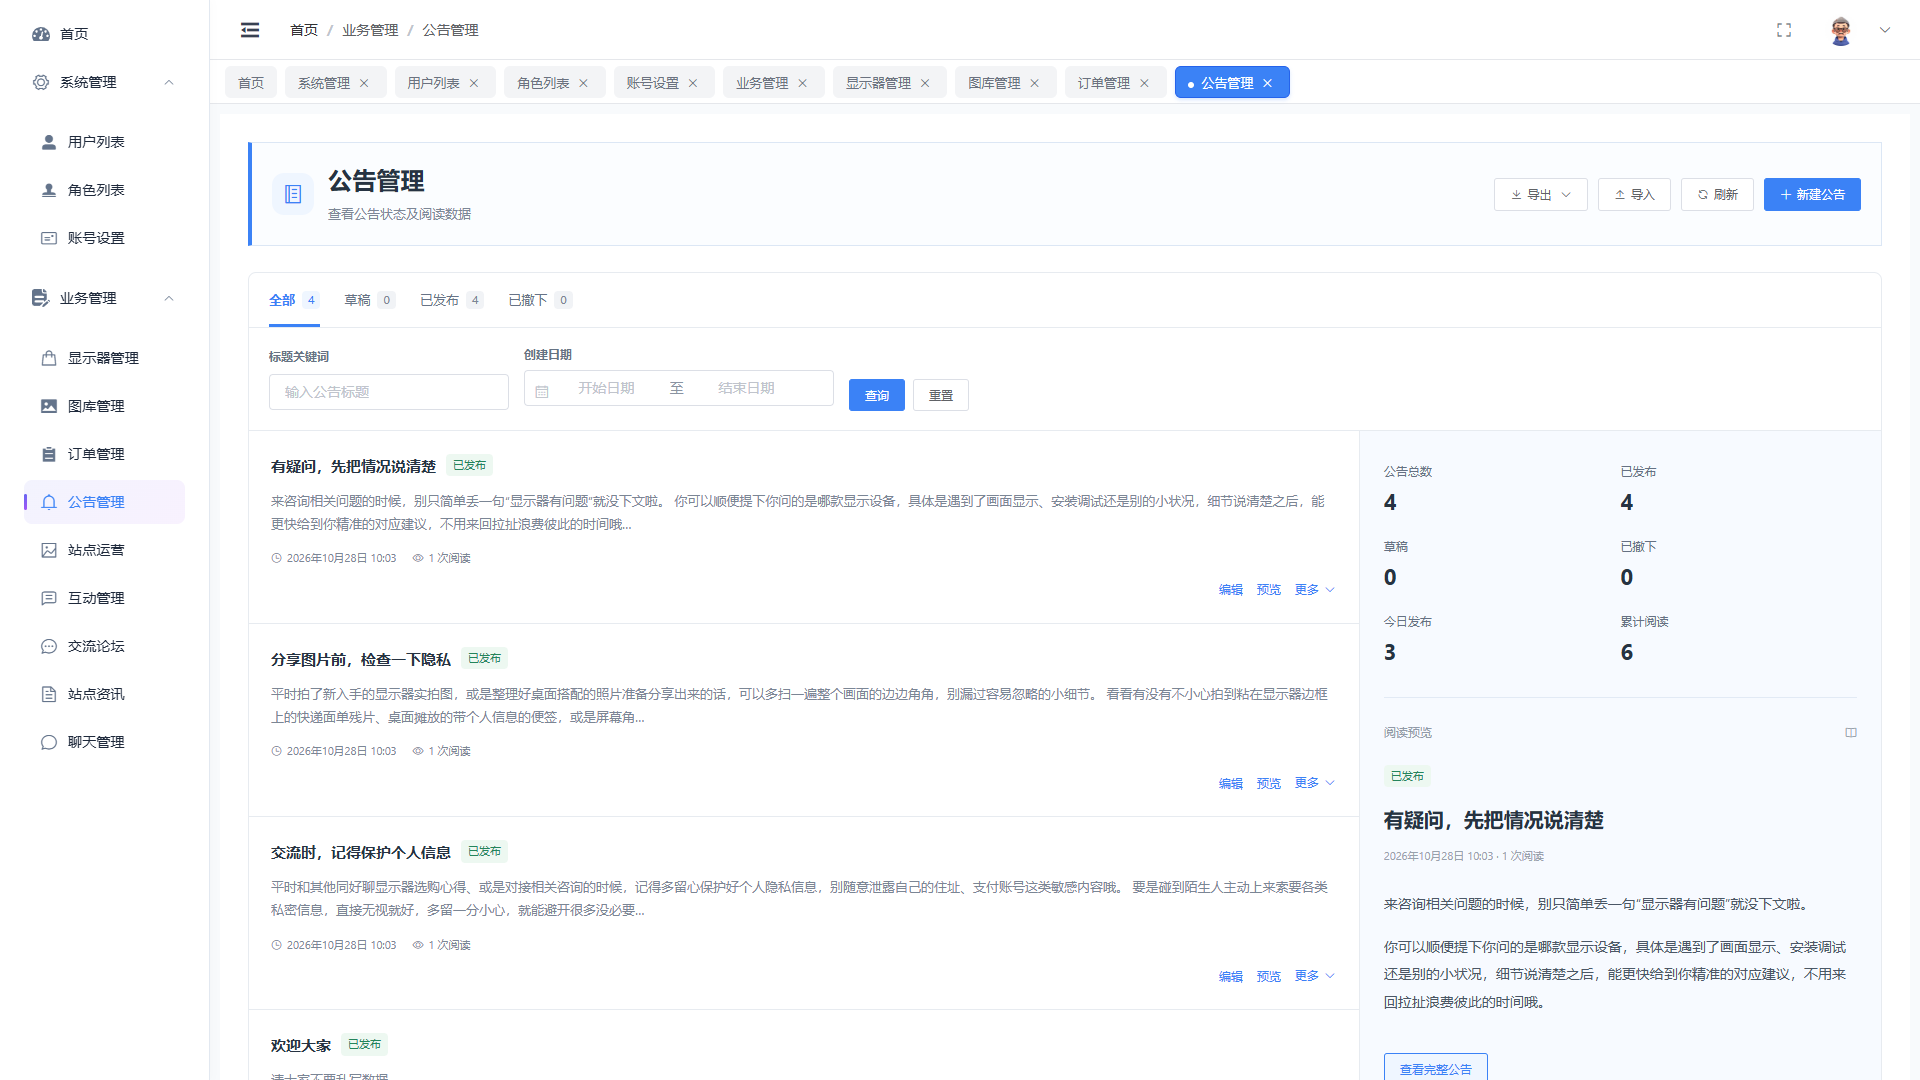Image resolution: width=1920 pixels, height=1080 pixels.
Task: Close the active 公告管理 tab
Action: pos(1268,83)
